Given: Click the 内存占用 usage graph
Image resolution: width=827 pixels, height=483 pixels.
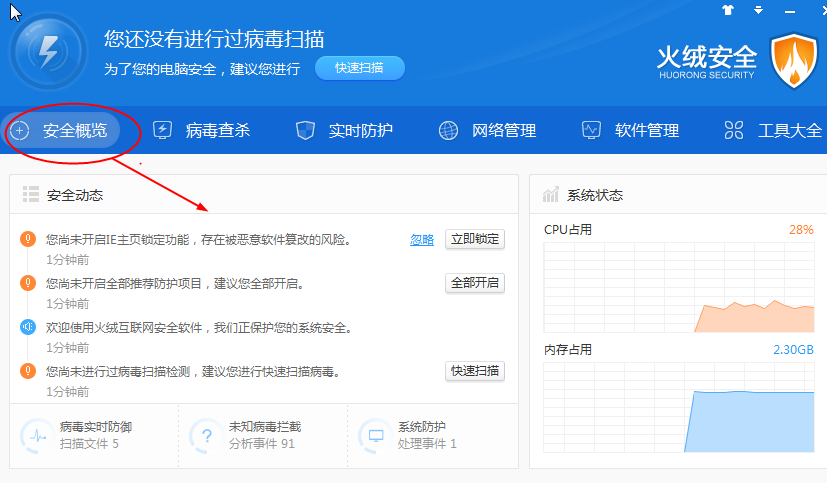Looking at the screenshot, I should click(679, 408).
